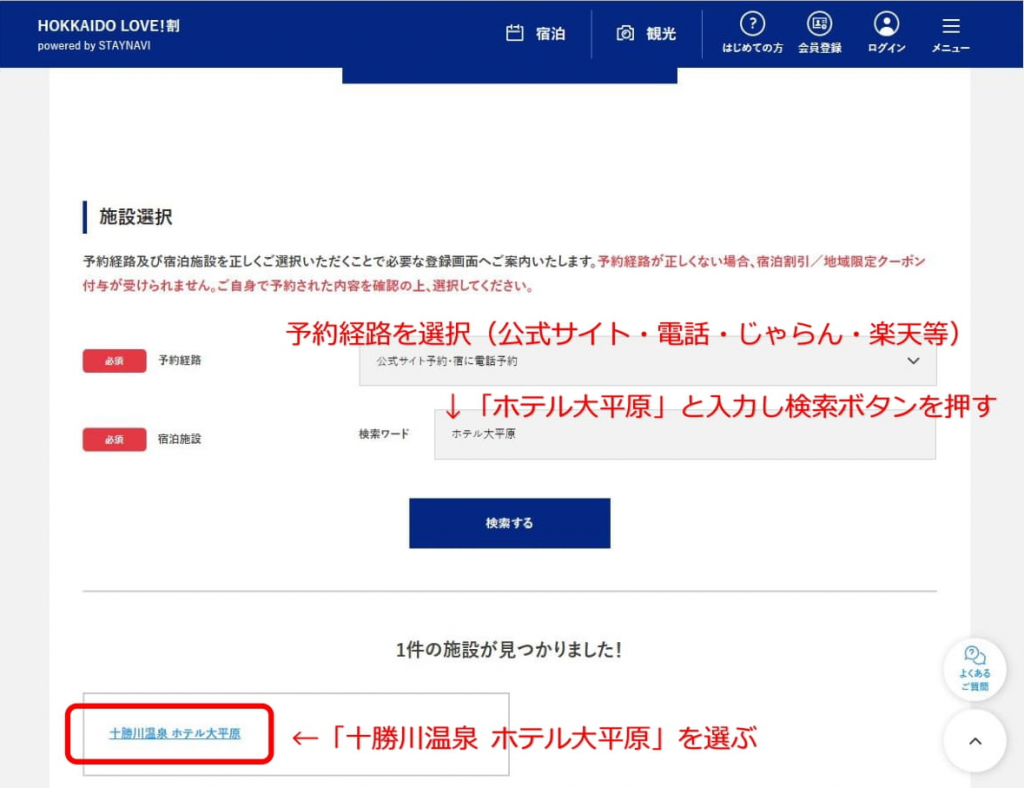Open the よくあるご質問 FAQ chat bubble
This screenshot has height=788, width=1024.
[974, 669]
